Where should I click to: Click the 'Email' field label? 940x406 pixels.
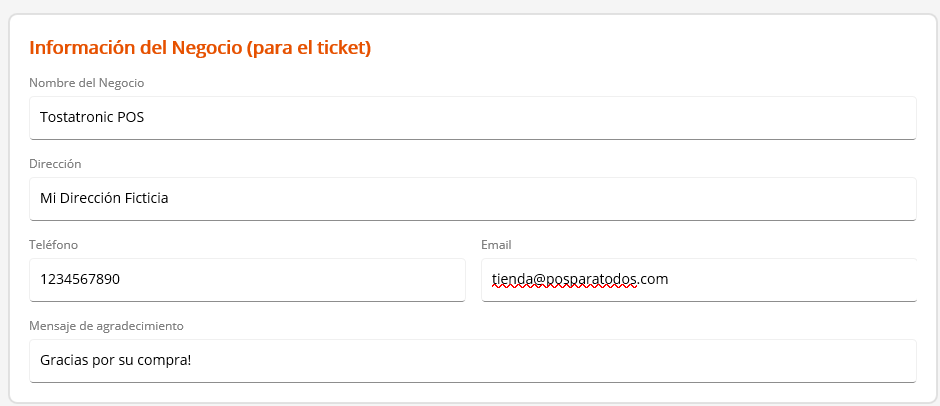496,244
